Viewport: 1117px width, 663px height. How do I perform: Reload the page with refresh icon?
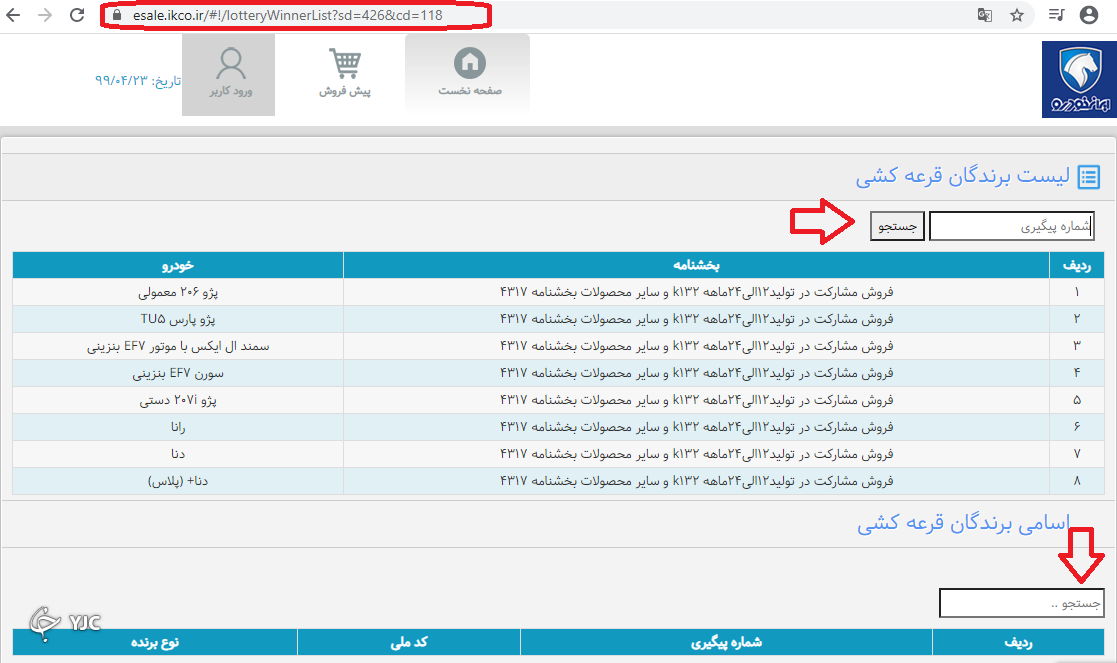(x=77, y=15)
